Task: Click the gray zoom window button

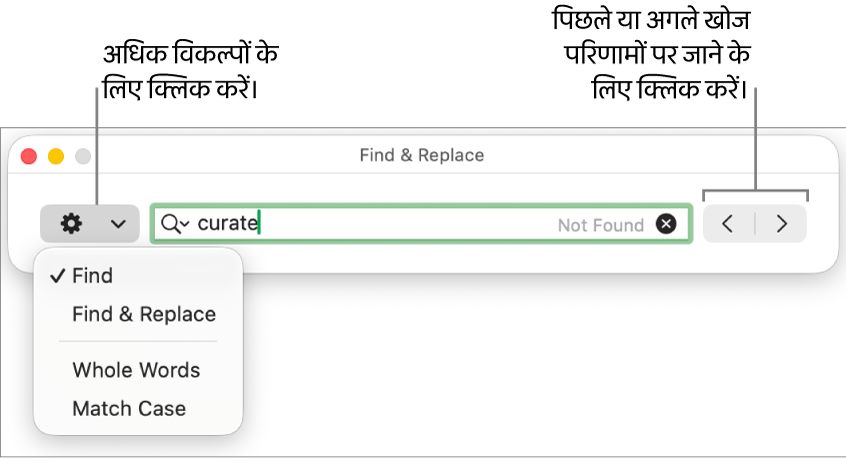Action: pos(83,156)
